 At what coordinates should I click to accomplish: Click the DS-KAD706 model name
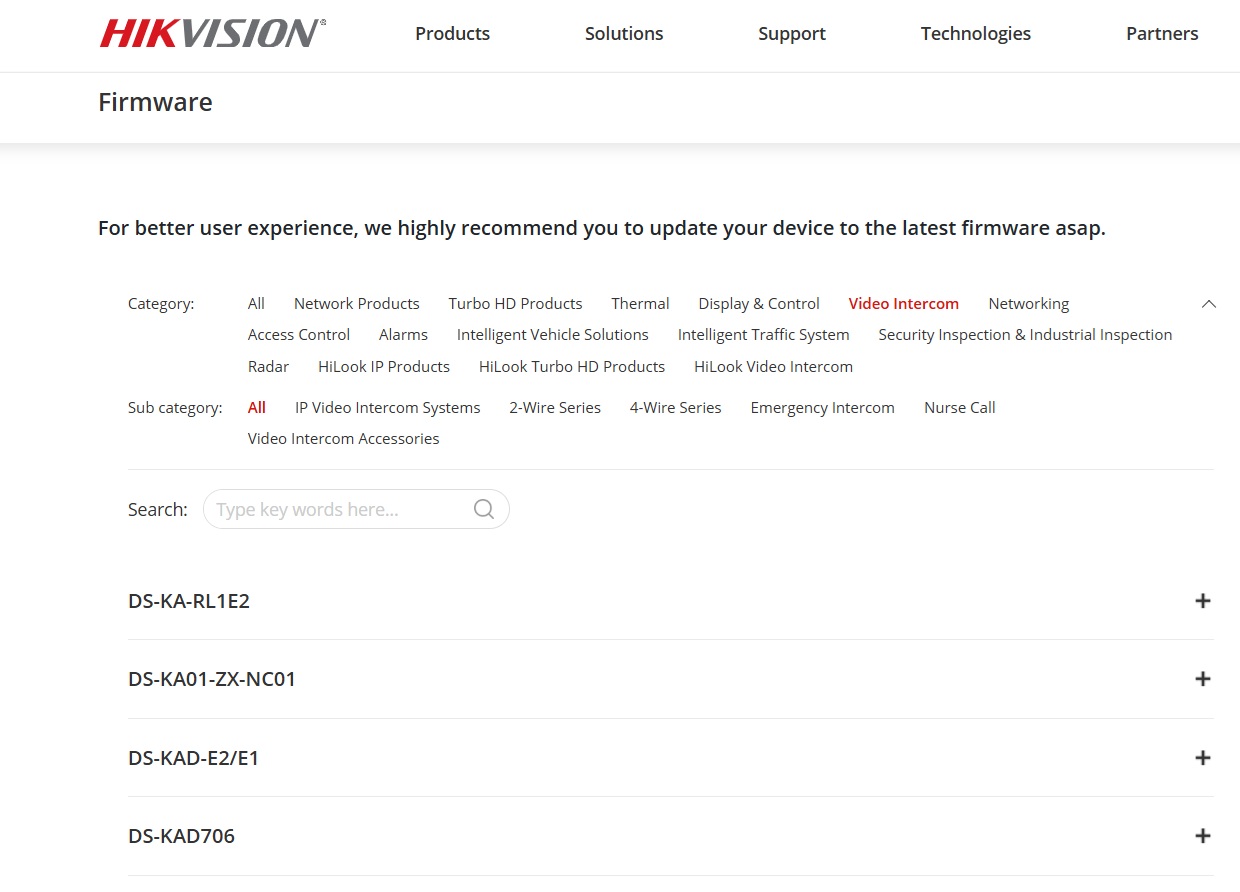[x=182, y=836]
